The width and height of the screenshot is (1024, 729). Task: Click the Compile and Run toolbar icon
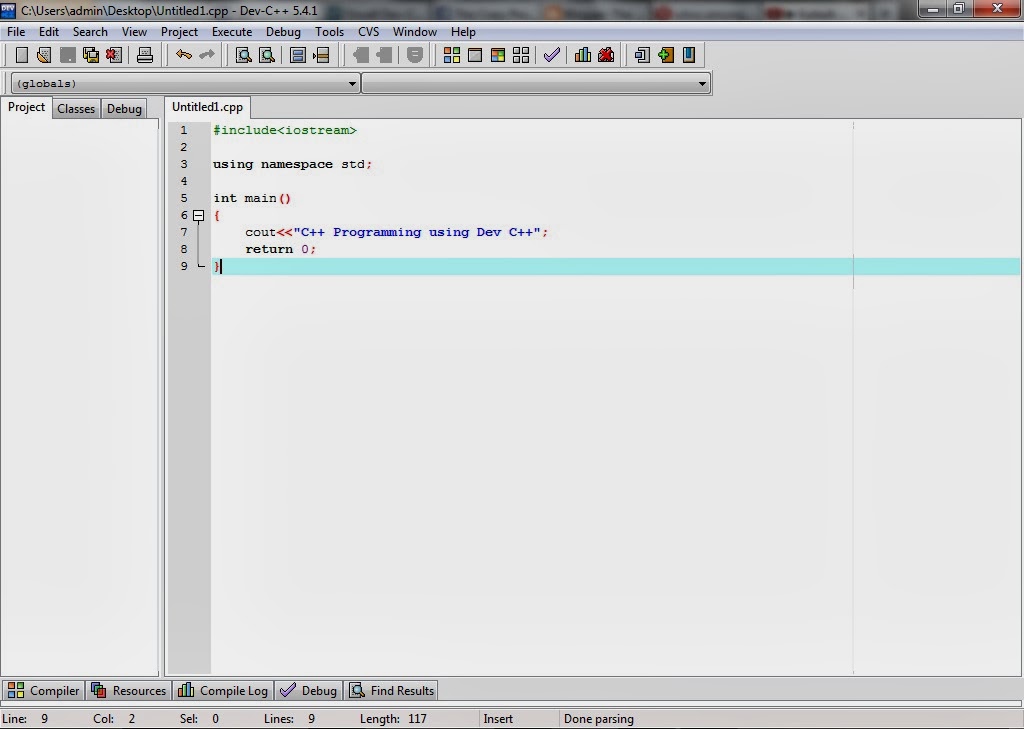click(498, 56)
